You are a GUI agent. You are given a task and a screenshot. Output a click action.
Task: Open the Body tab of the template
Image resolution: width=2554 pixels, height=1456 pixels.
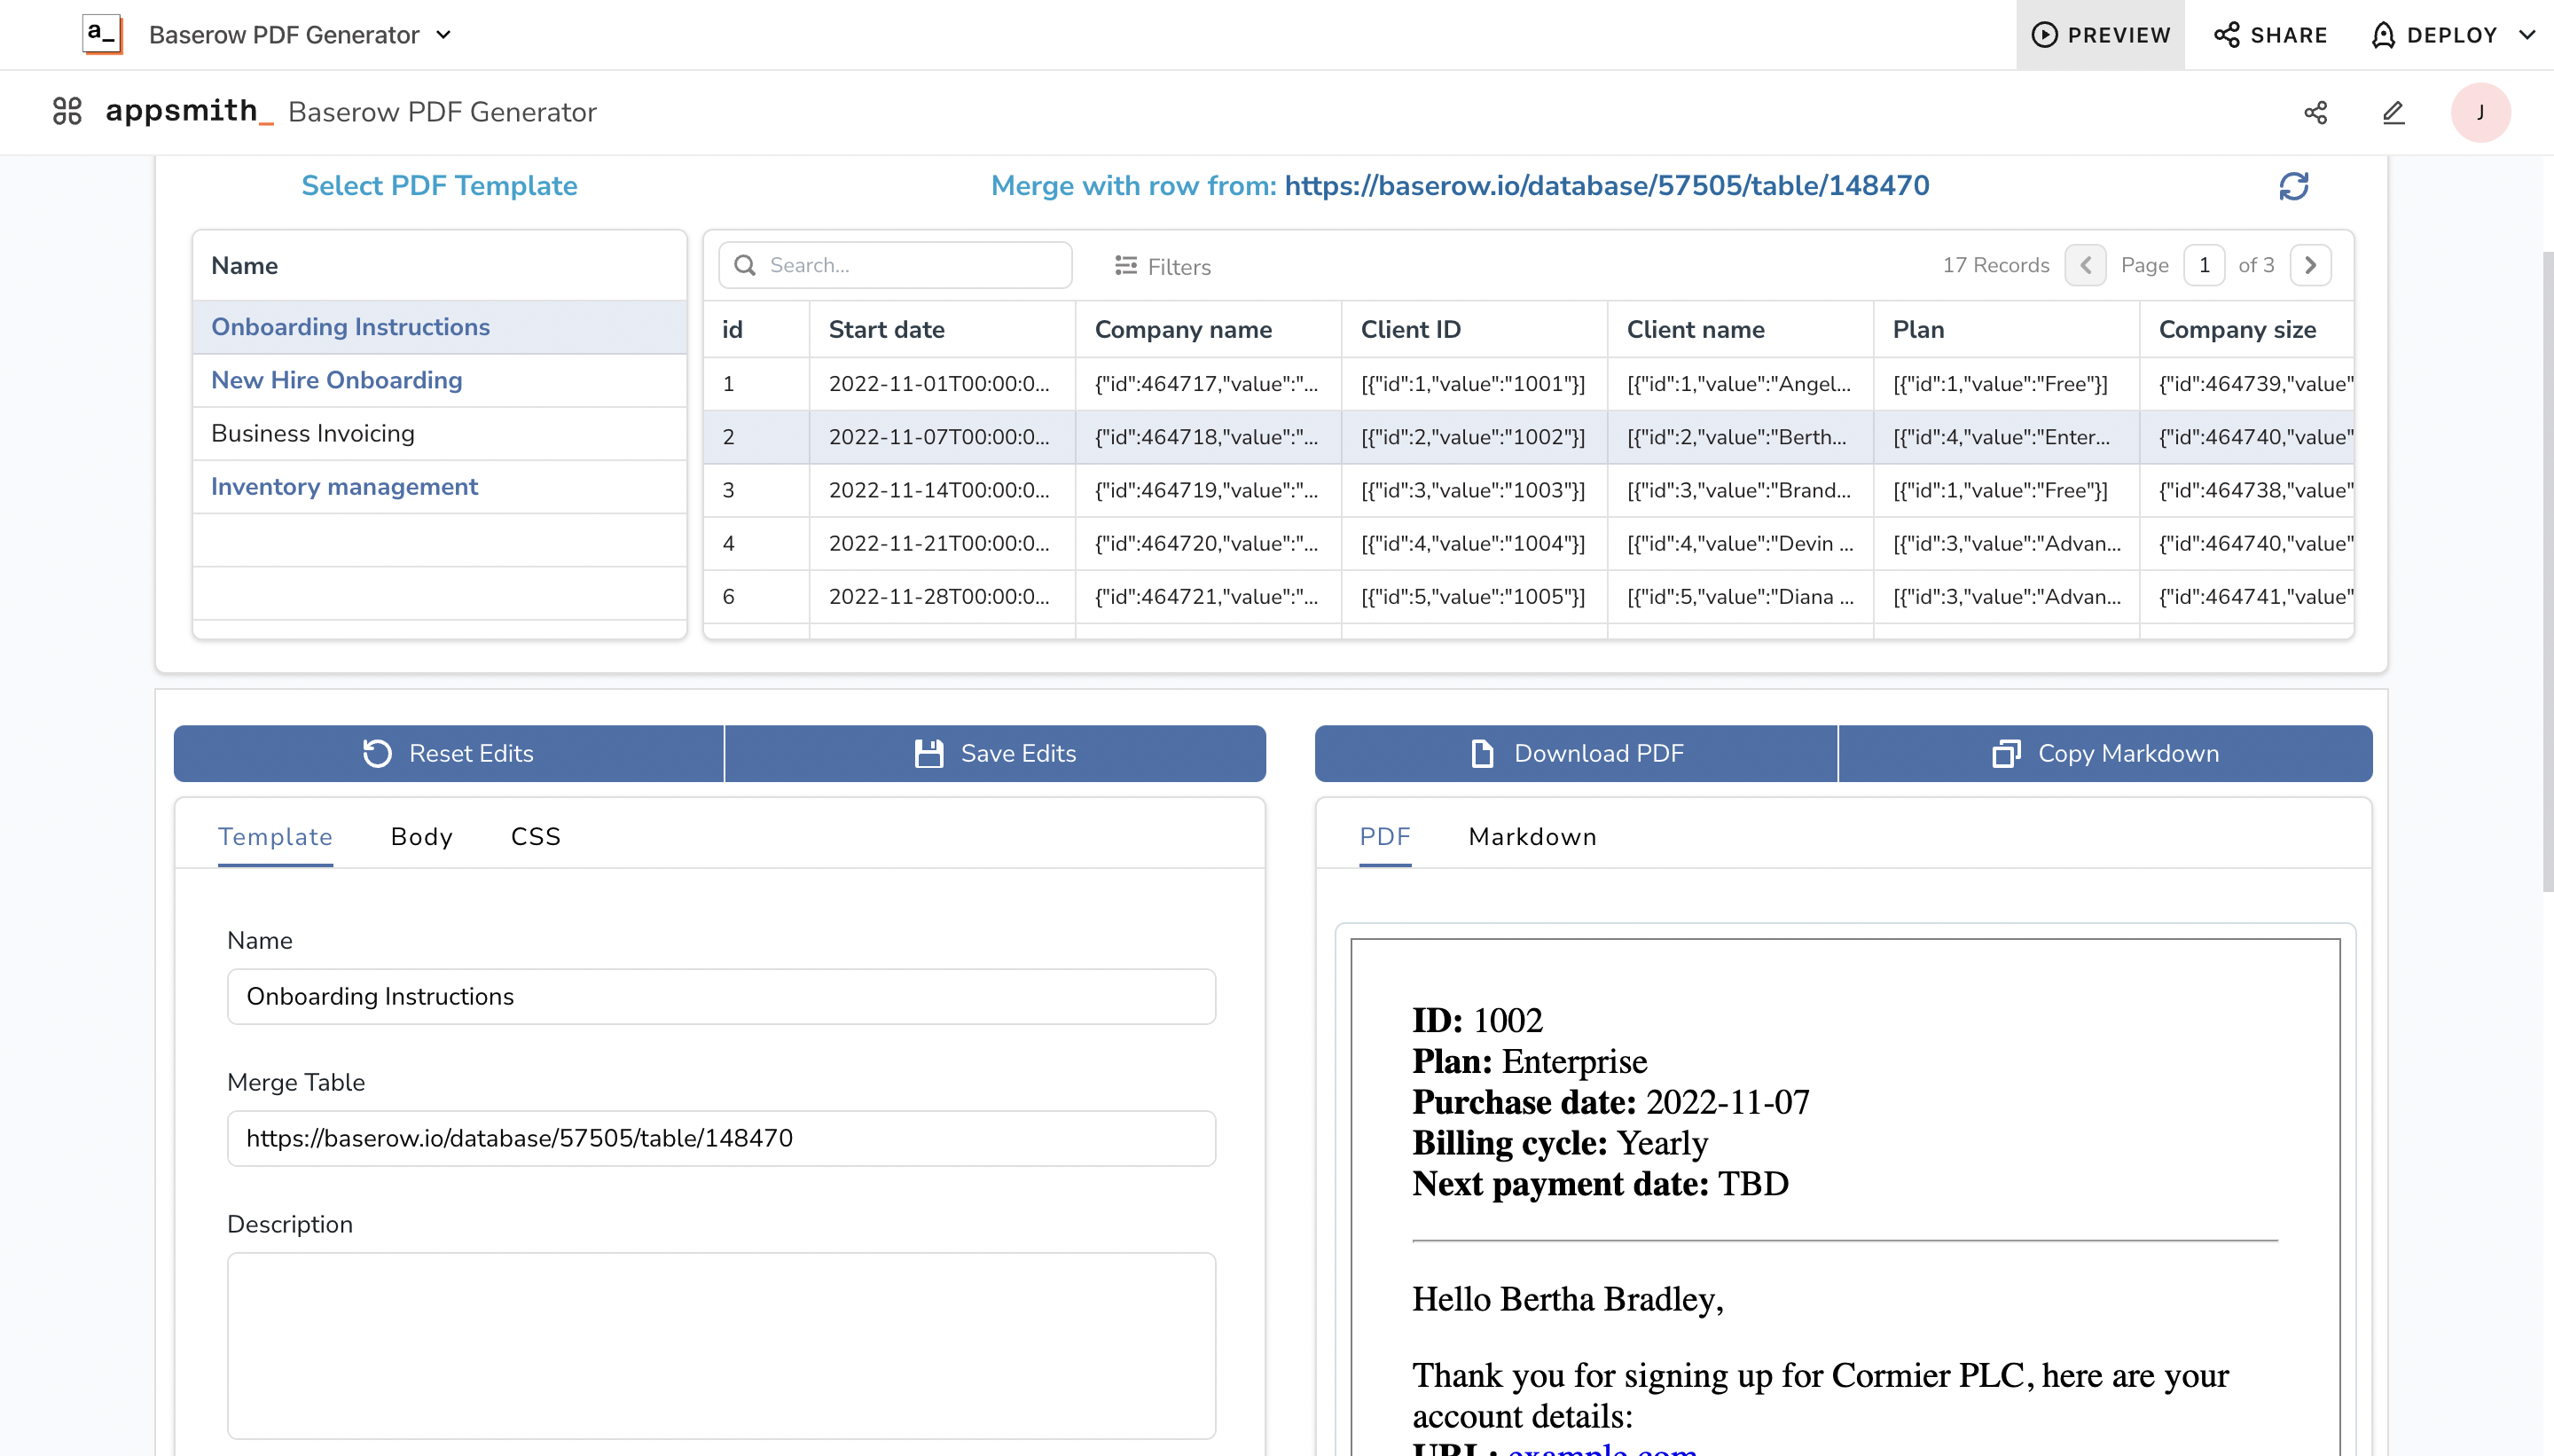421,836
